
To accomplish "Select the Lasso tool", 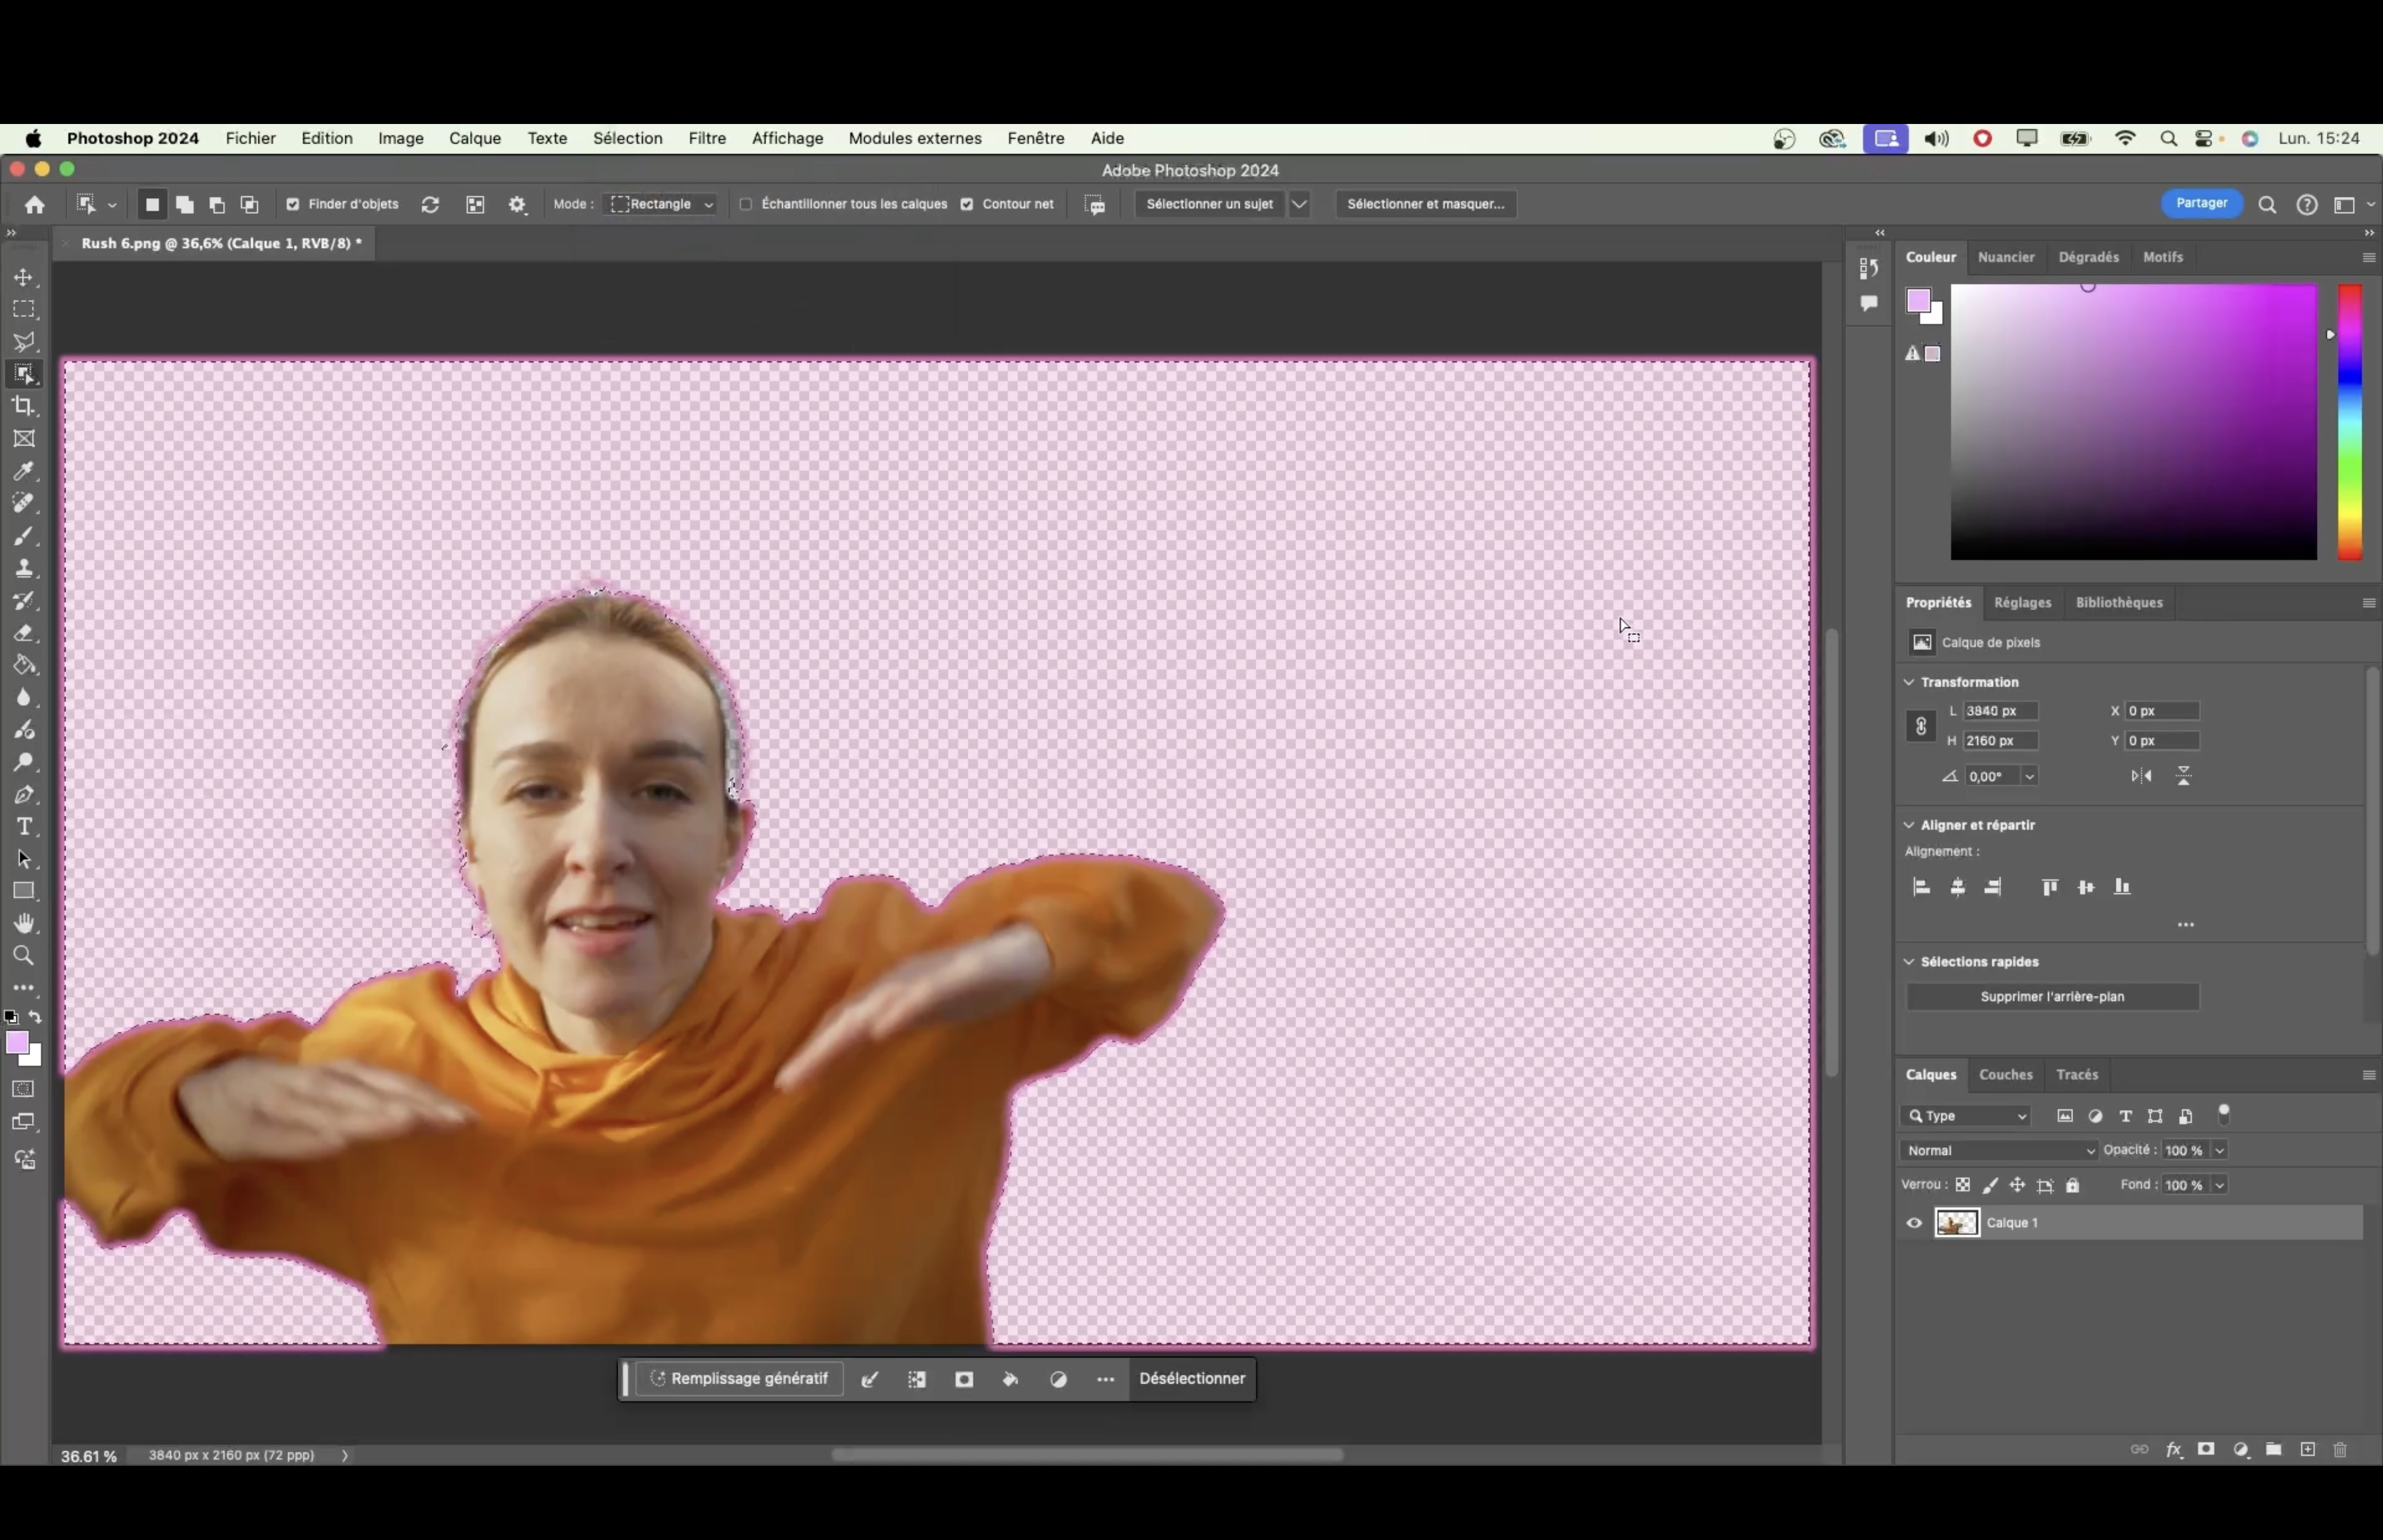I will pos(24,342).
